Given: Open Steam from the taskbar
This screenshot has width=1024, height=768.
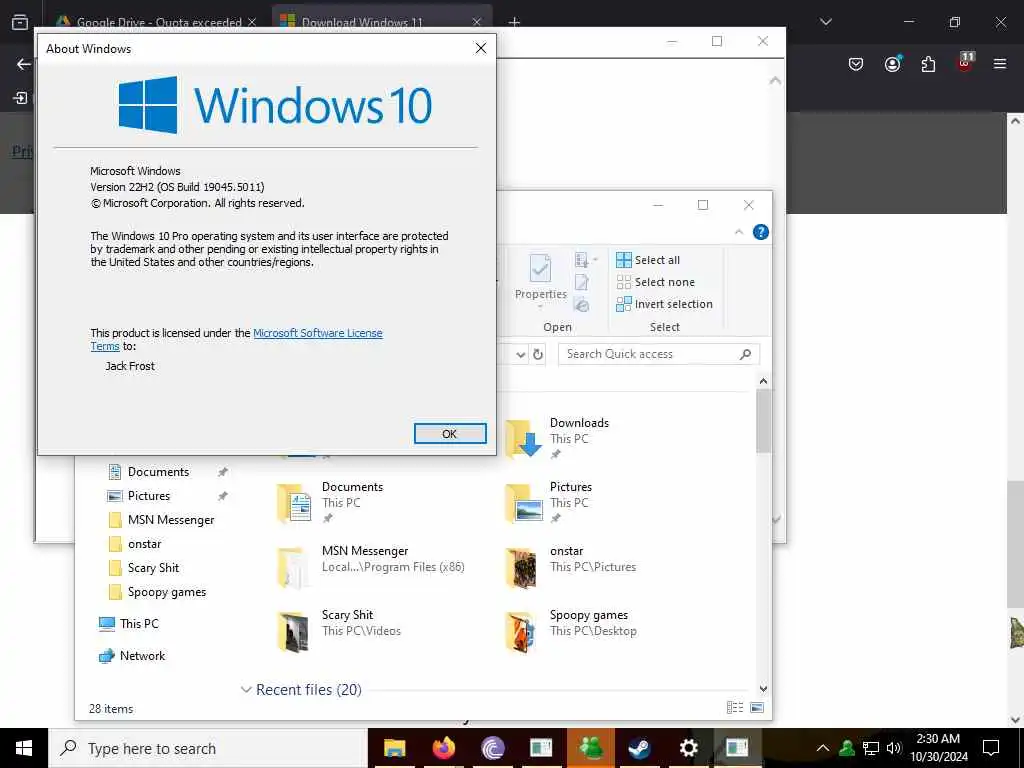Looking at the screenshot, I should click(x=639, y=748).
